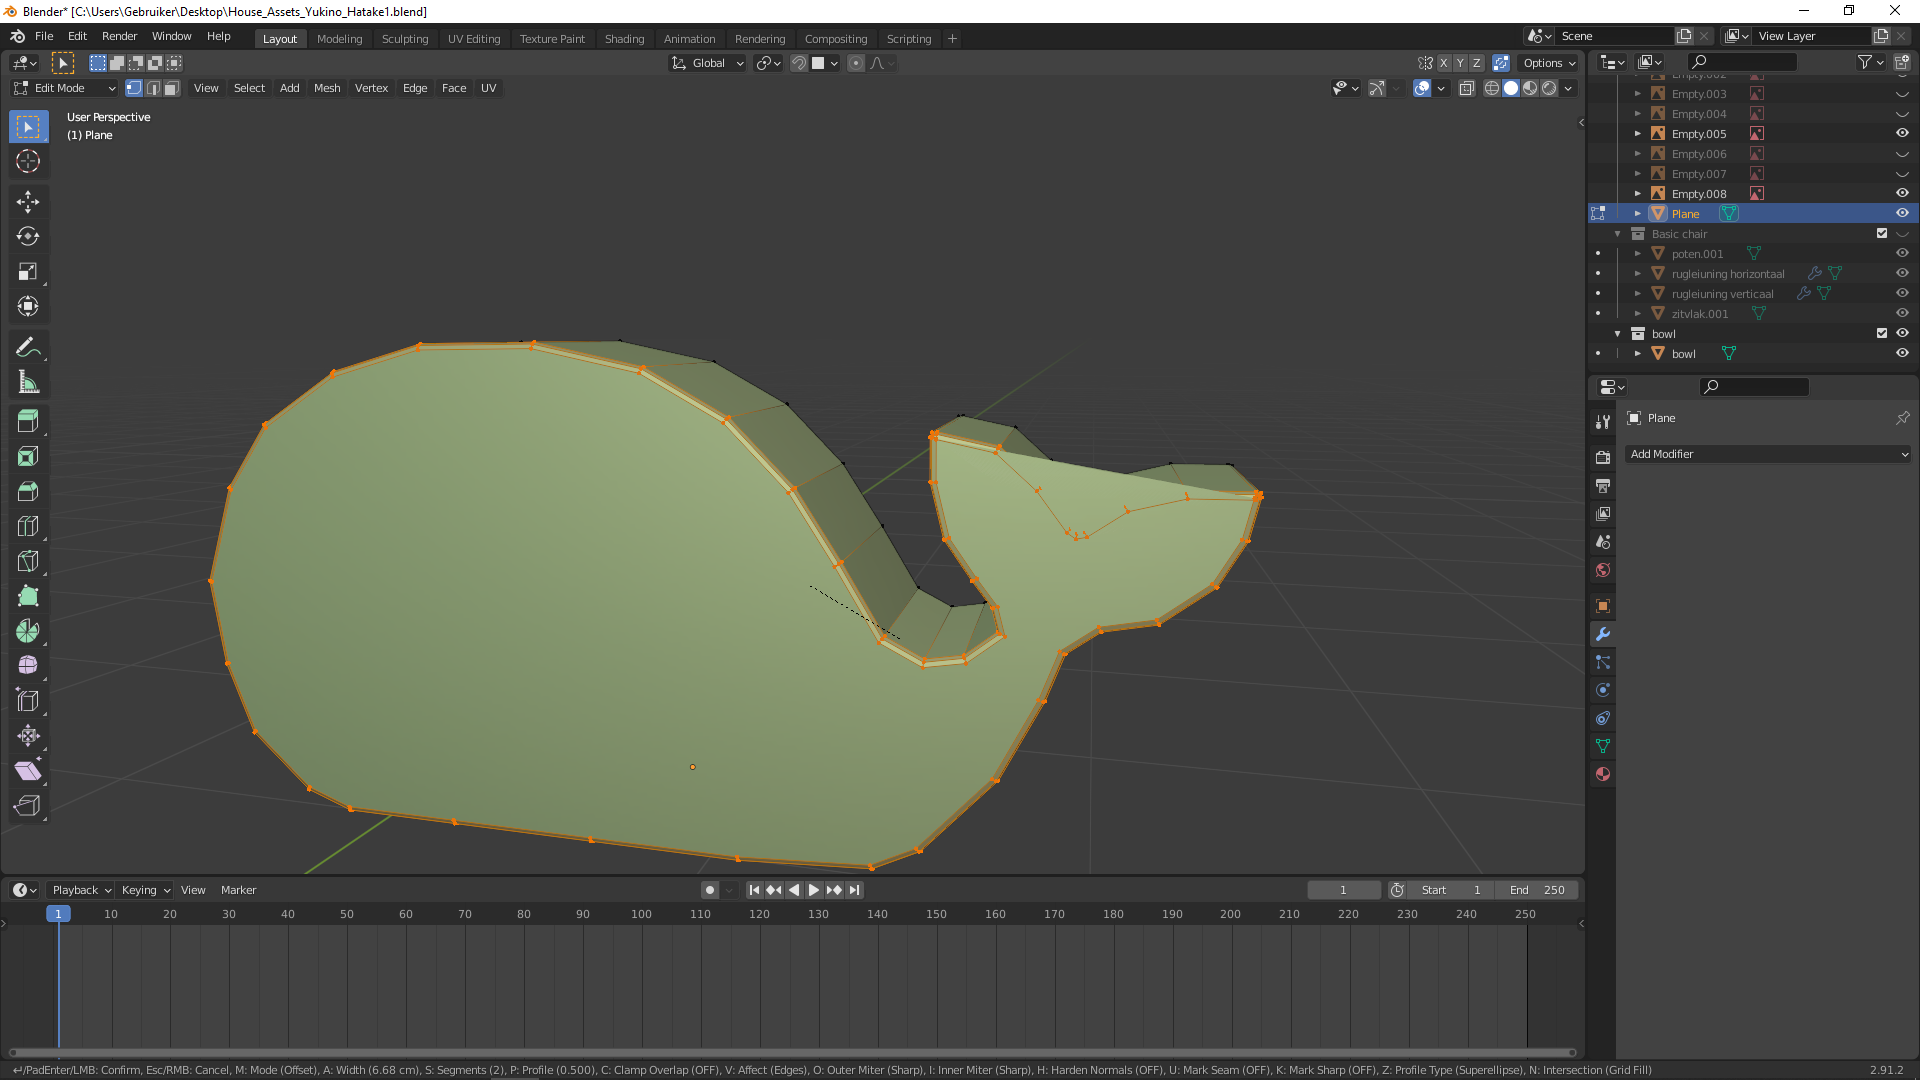
Task: Choose the Loop Cut tool
Action: pos(28,527)
